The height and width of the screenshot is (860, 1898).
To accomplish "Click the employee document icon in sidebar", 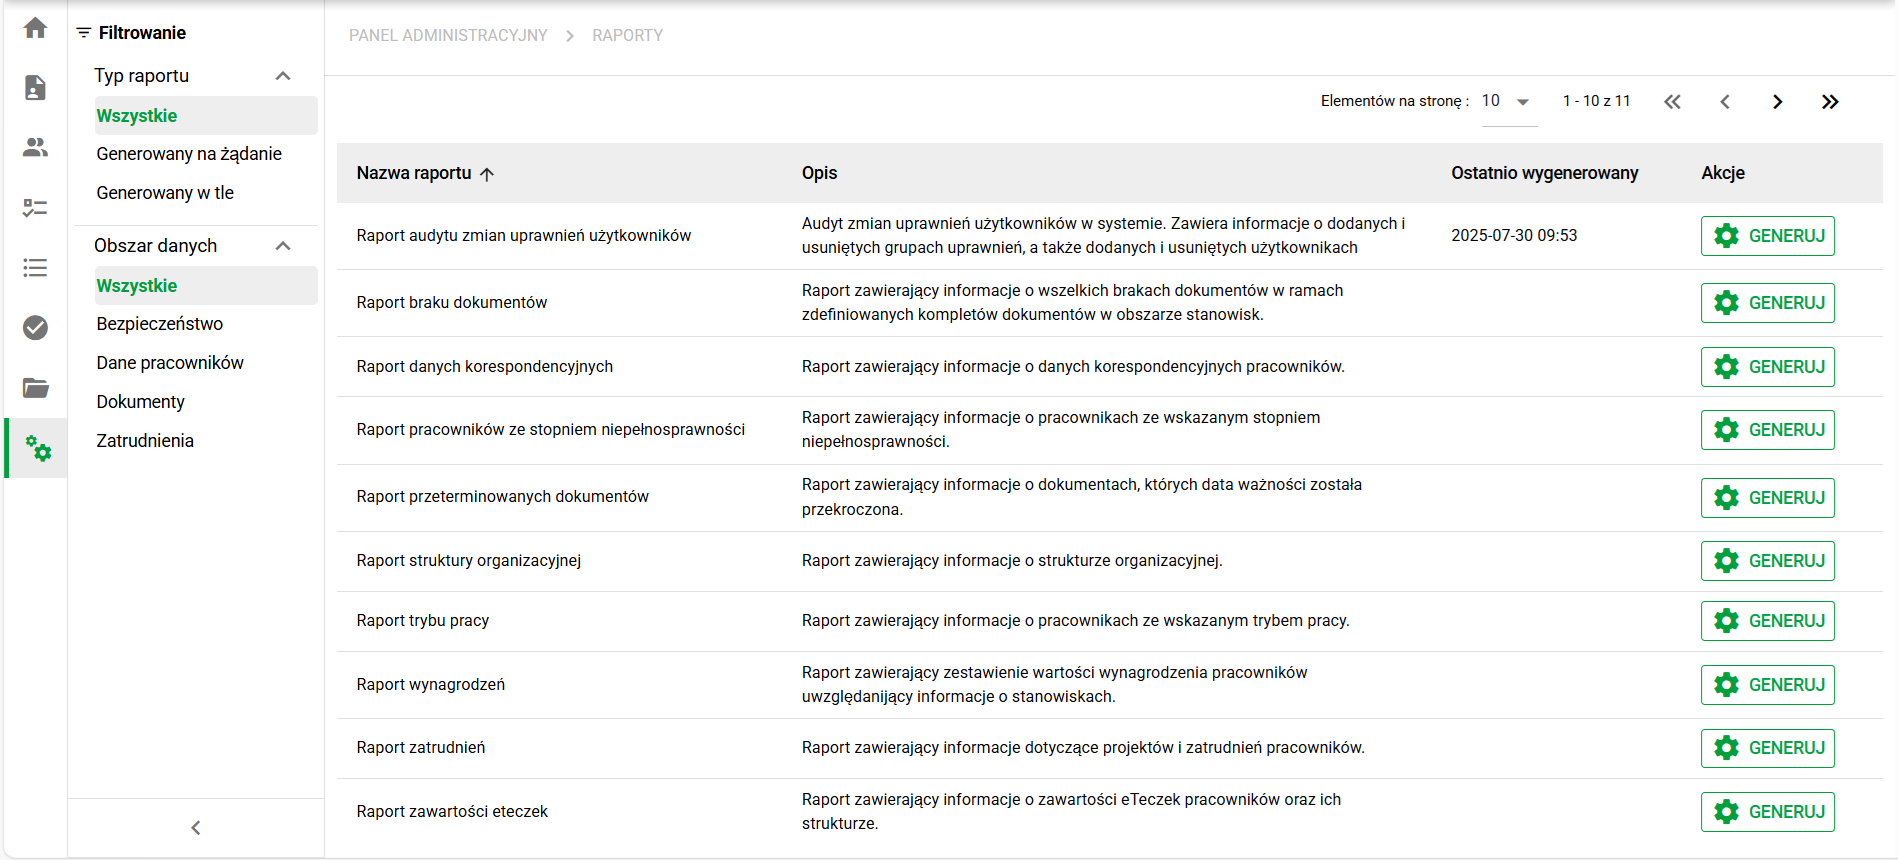I will (35, 88).
